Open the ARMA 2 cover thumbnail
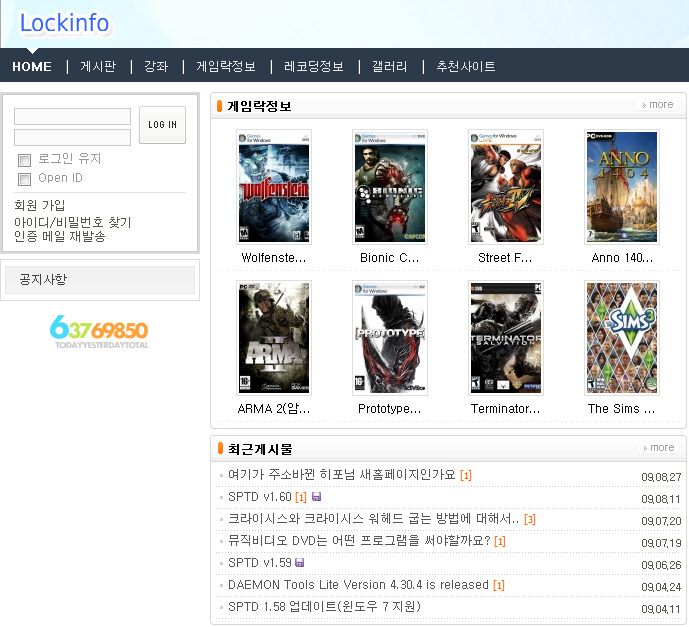This screenshot has height=627, width=689. pos(274,338)
